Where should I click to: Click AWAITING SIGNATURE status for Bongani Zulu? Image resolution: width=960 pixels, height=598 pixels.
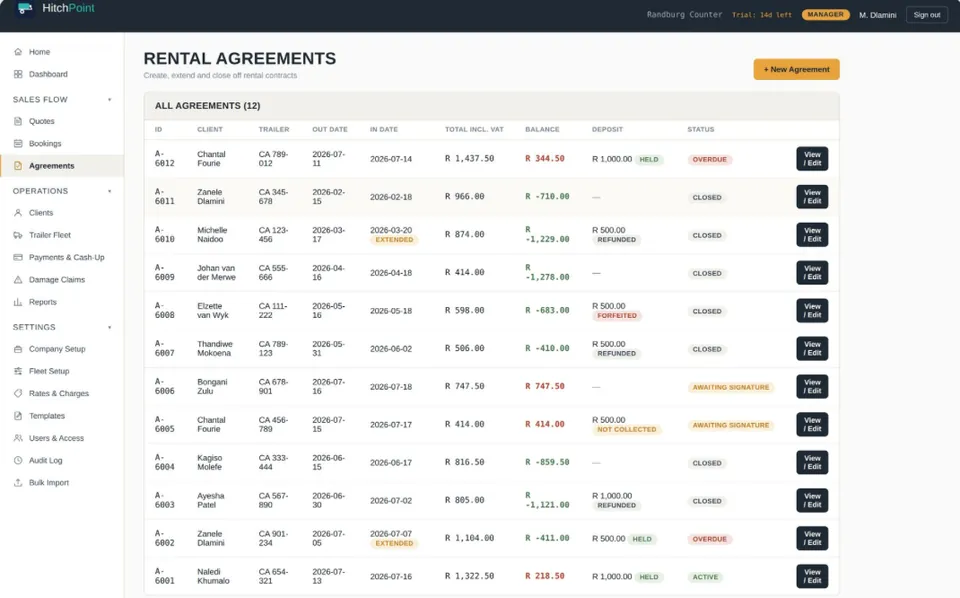click(730, 387)
